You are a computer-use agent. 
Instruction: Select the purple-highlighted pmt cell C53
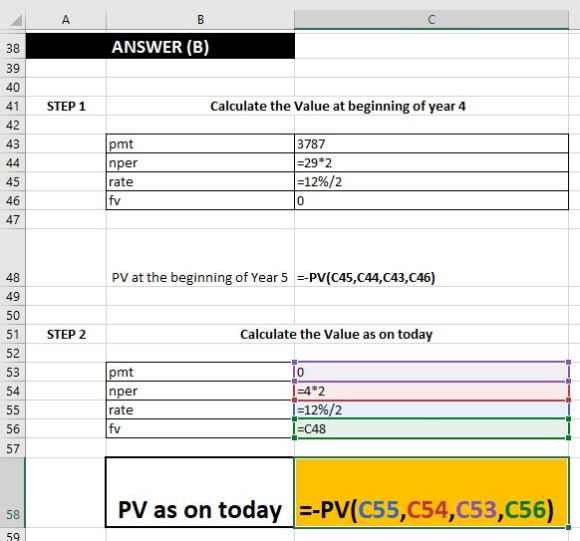pyautogui.click(x=431, y=372)
